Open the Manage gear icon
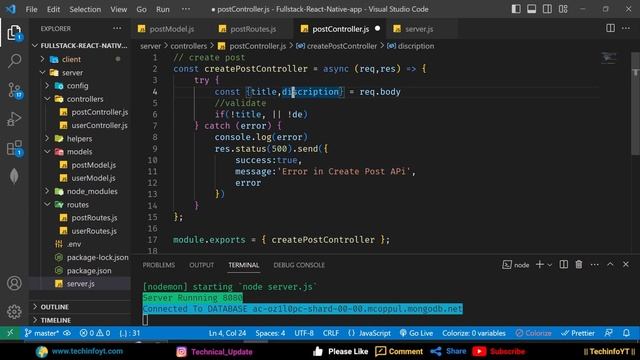Image resolution: width=640 pixels, height=360 pixels. click(x=14, y=312)
